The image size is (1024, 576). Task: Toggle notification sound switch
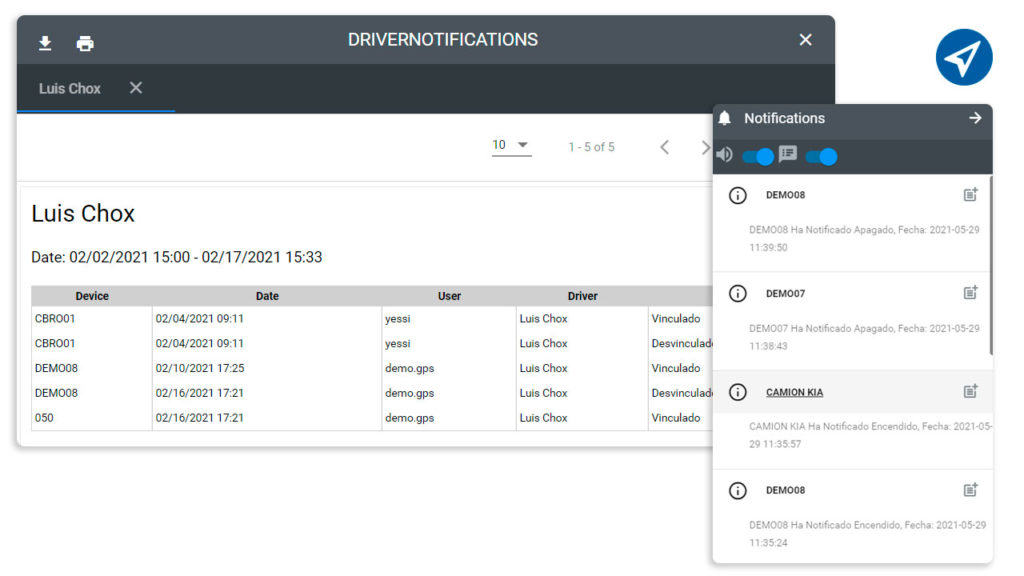(x=758, y=157)
